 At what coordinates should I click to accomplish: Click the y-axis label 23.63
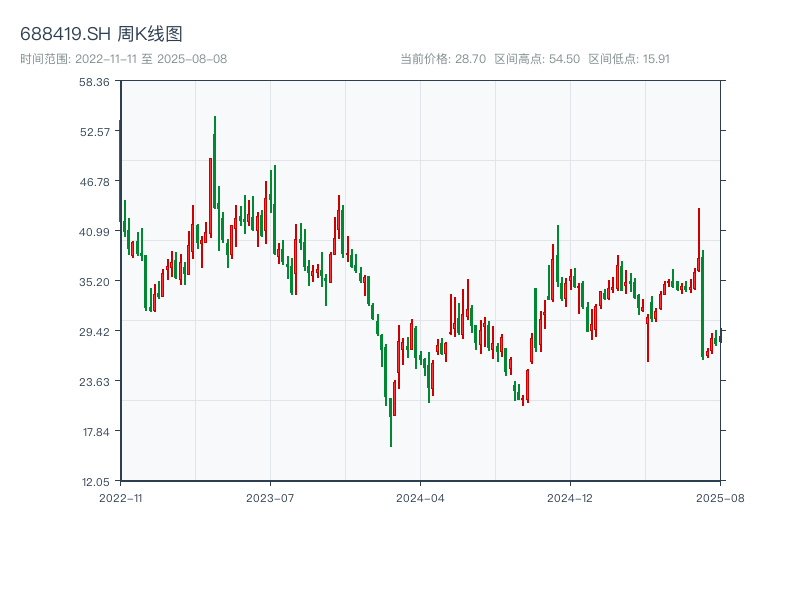94,382
